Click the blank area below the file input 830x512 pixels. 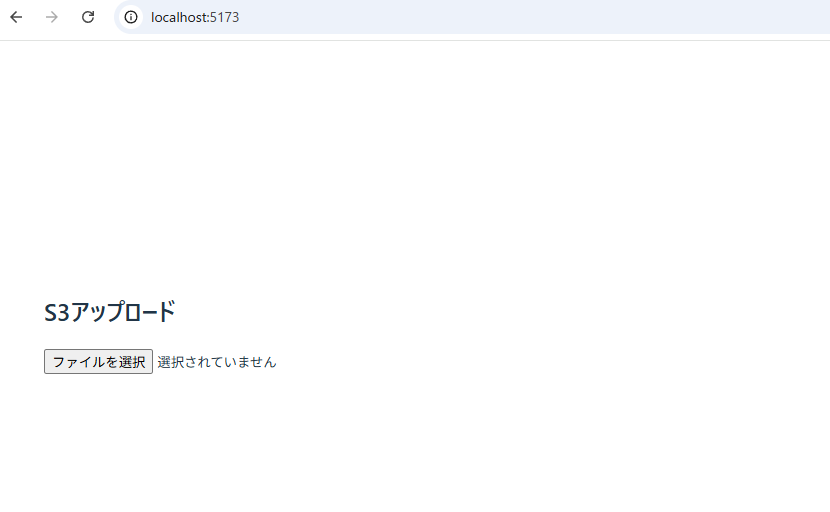[415, 445]
